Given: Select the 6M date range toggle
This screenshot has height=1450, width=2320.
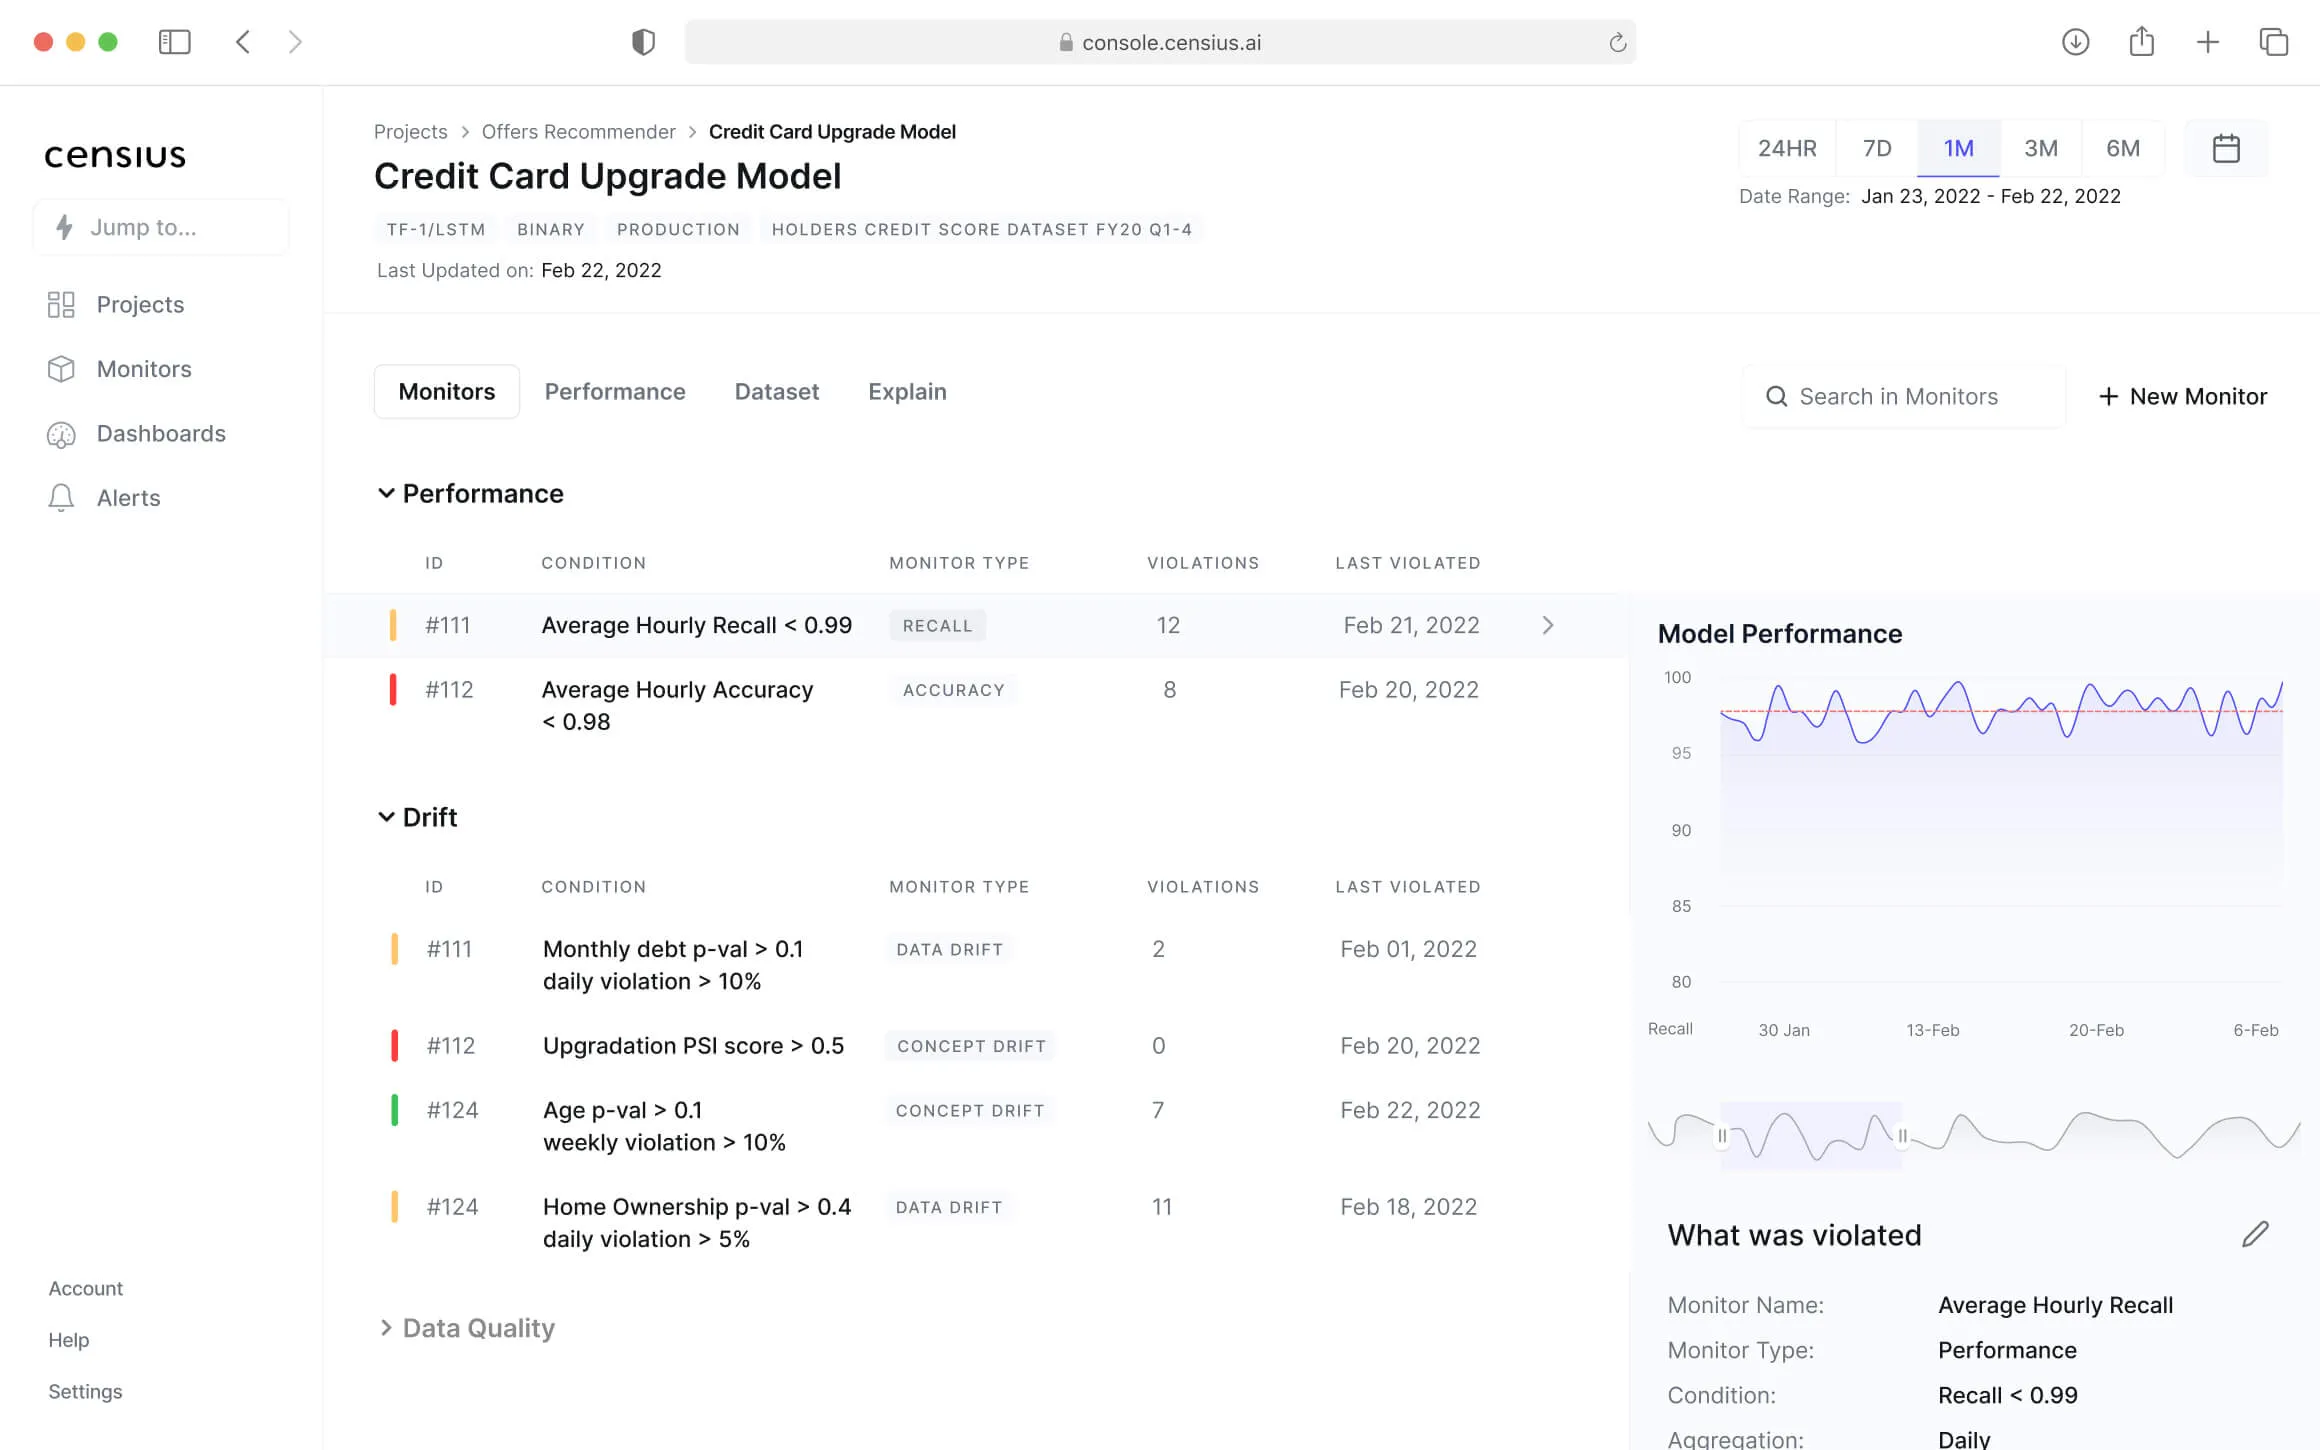Looking at the screenshot, I should click(2121, 147).
